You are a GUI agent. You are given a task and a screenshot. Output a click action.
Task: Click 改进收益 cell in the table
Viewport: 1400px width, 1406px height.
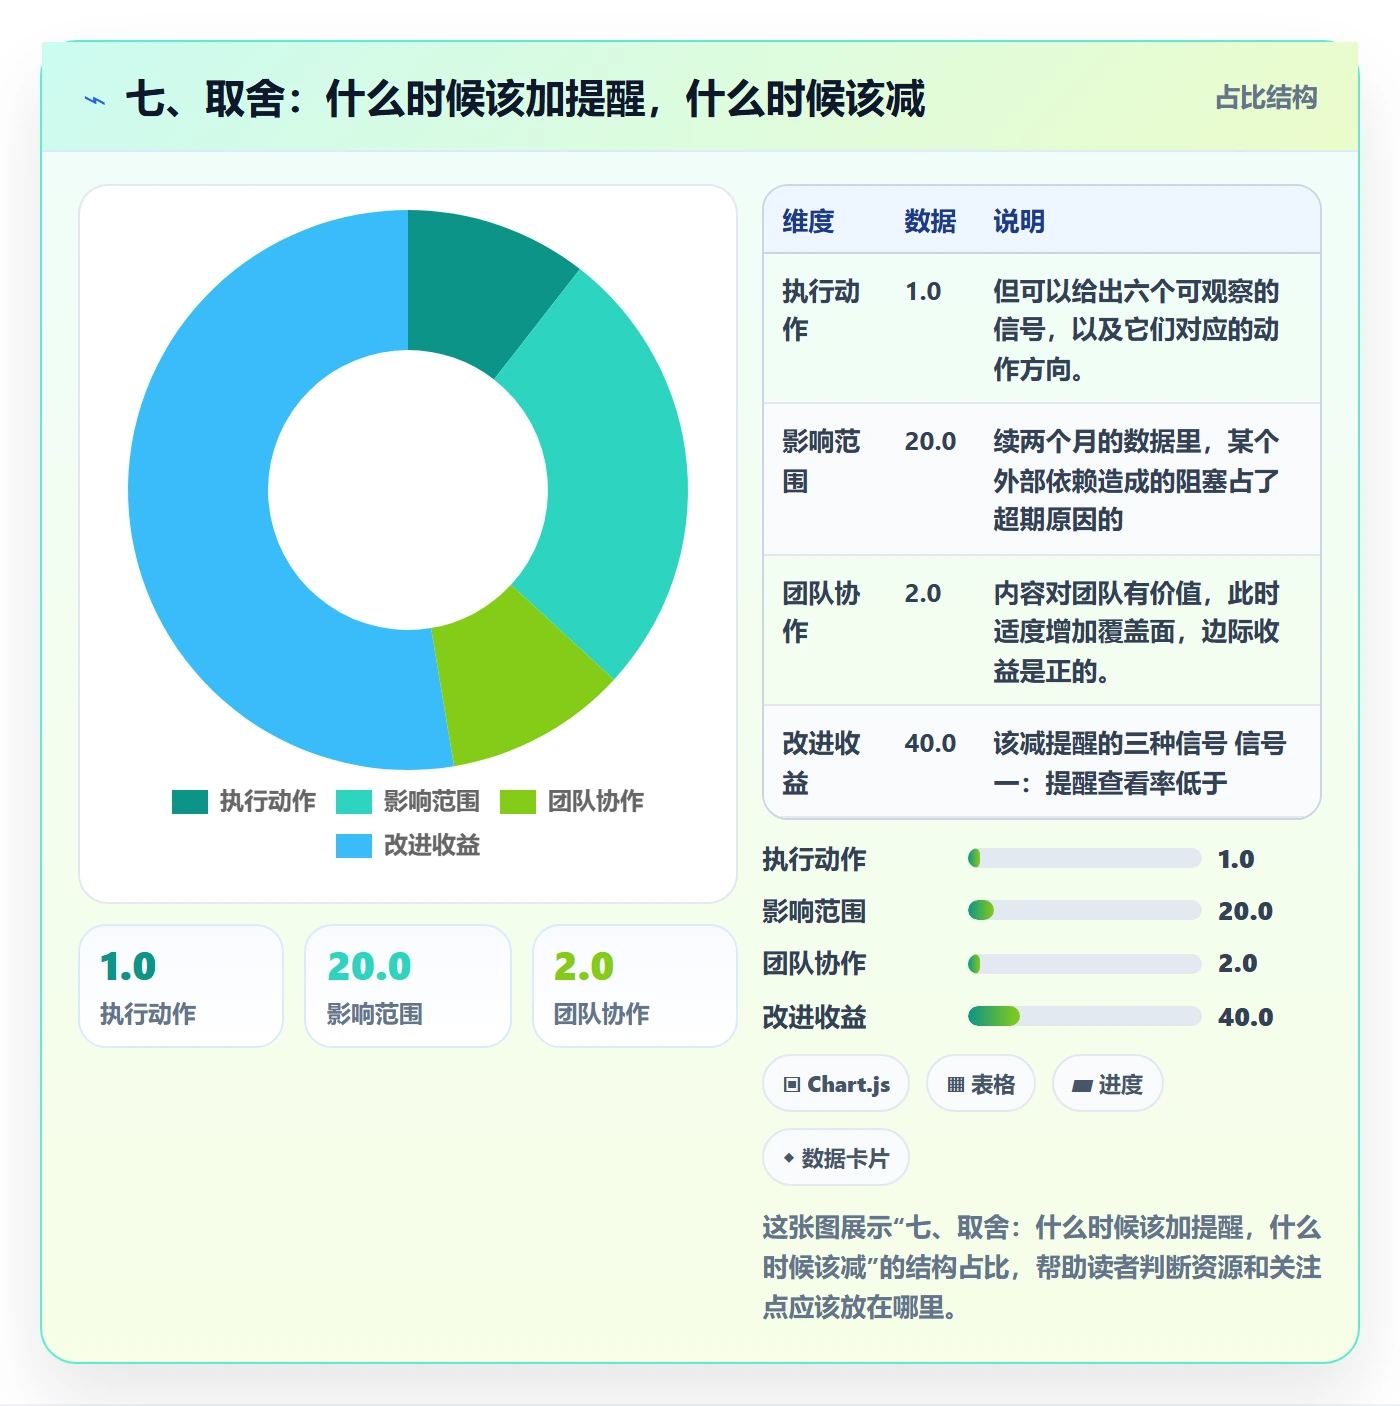pyautogui.click(x=821, y=763)
